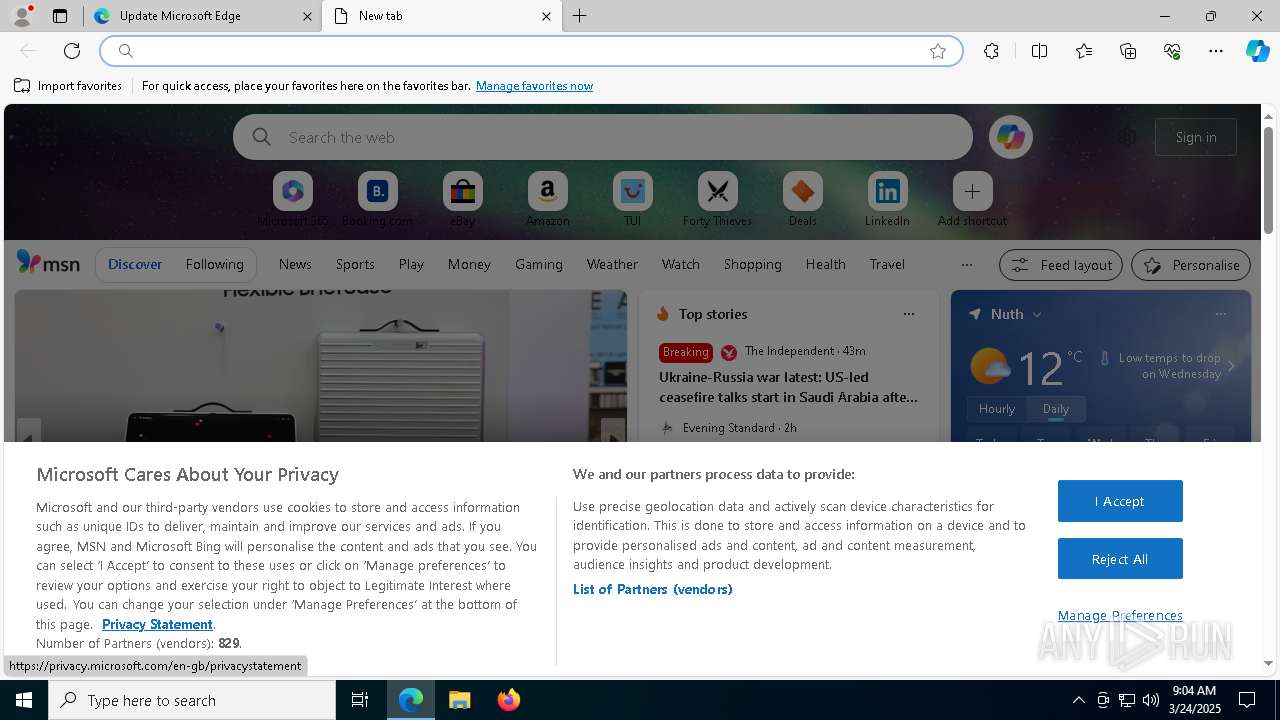Click the browser profile icon
Image resolution: width=1280 pixels, height=720 pixels.
(x=21, y=16)
